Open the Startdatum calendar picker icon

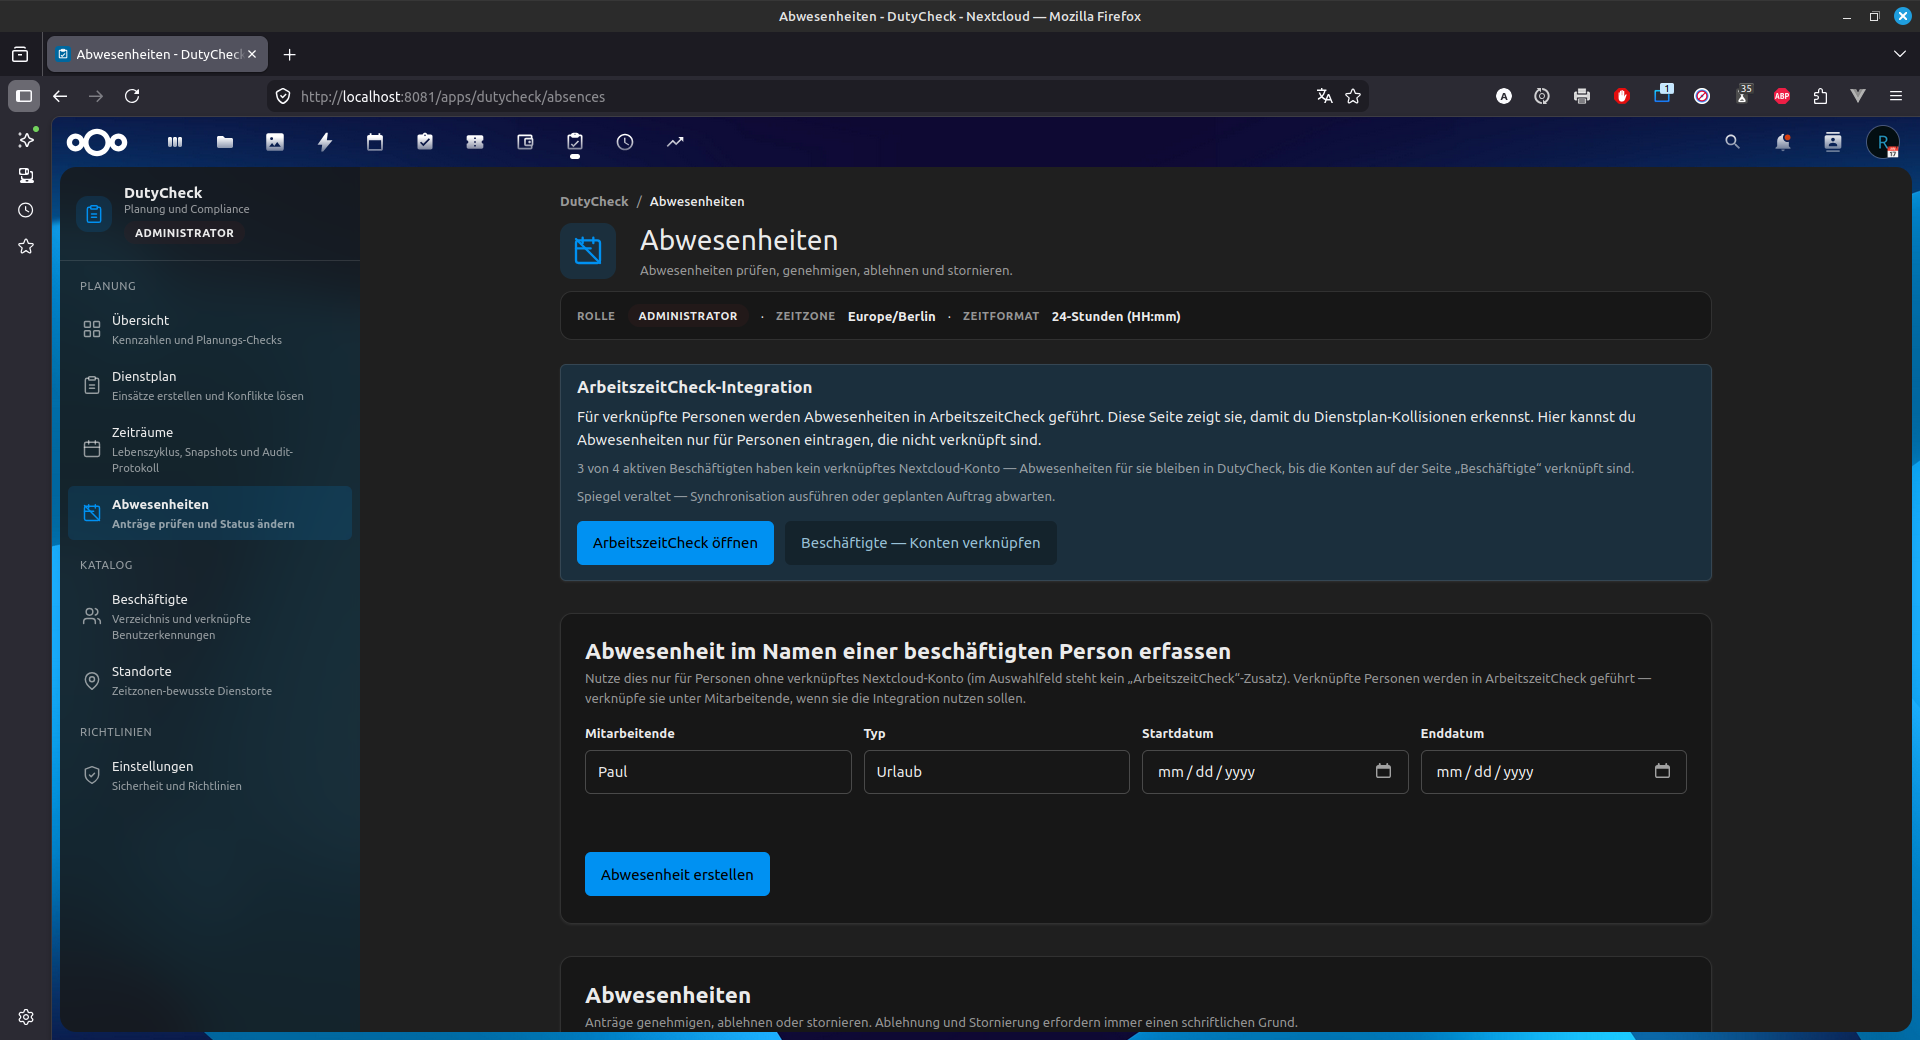pos(1383,771)
